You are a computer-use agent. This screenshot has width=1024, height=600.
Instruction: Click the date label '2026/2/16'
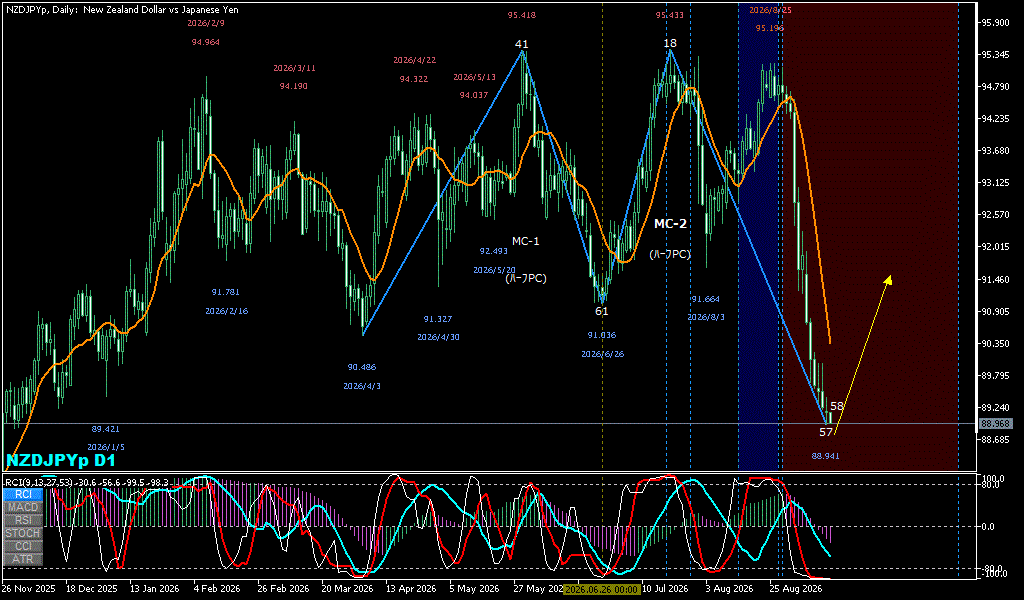coord(227,311)
